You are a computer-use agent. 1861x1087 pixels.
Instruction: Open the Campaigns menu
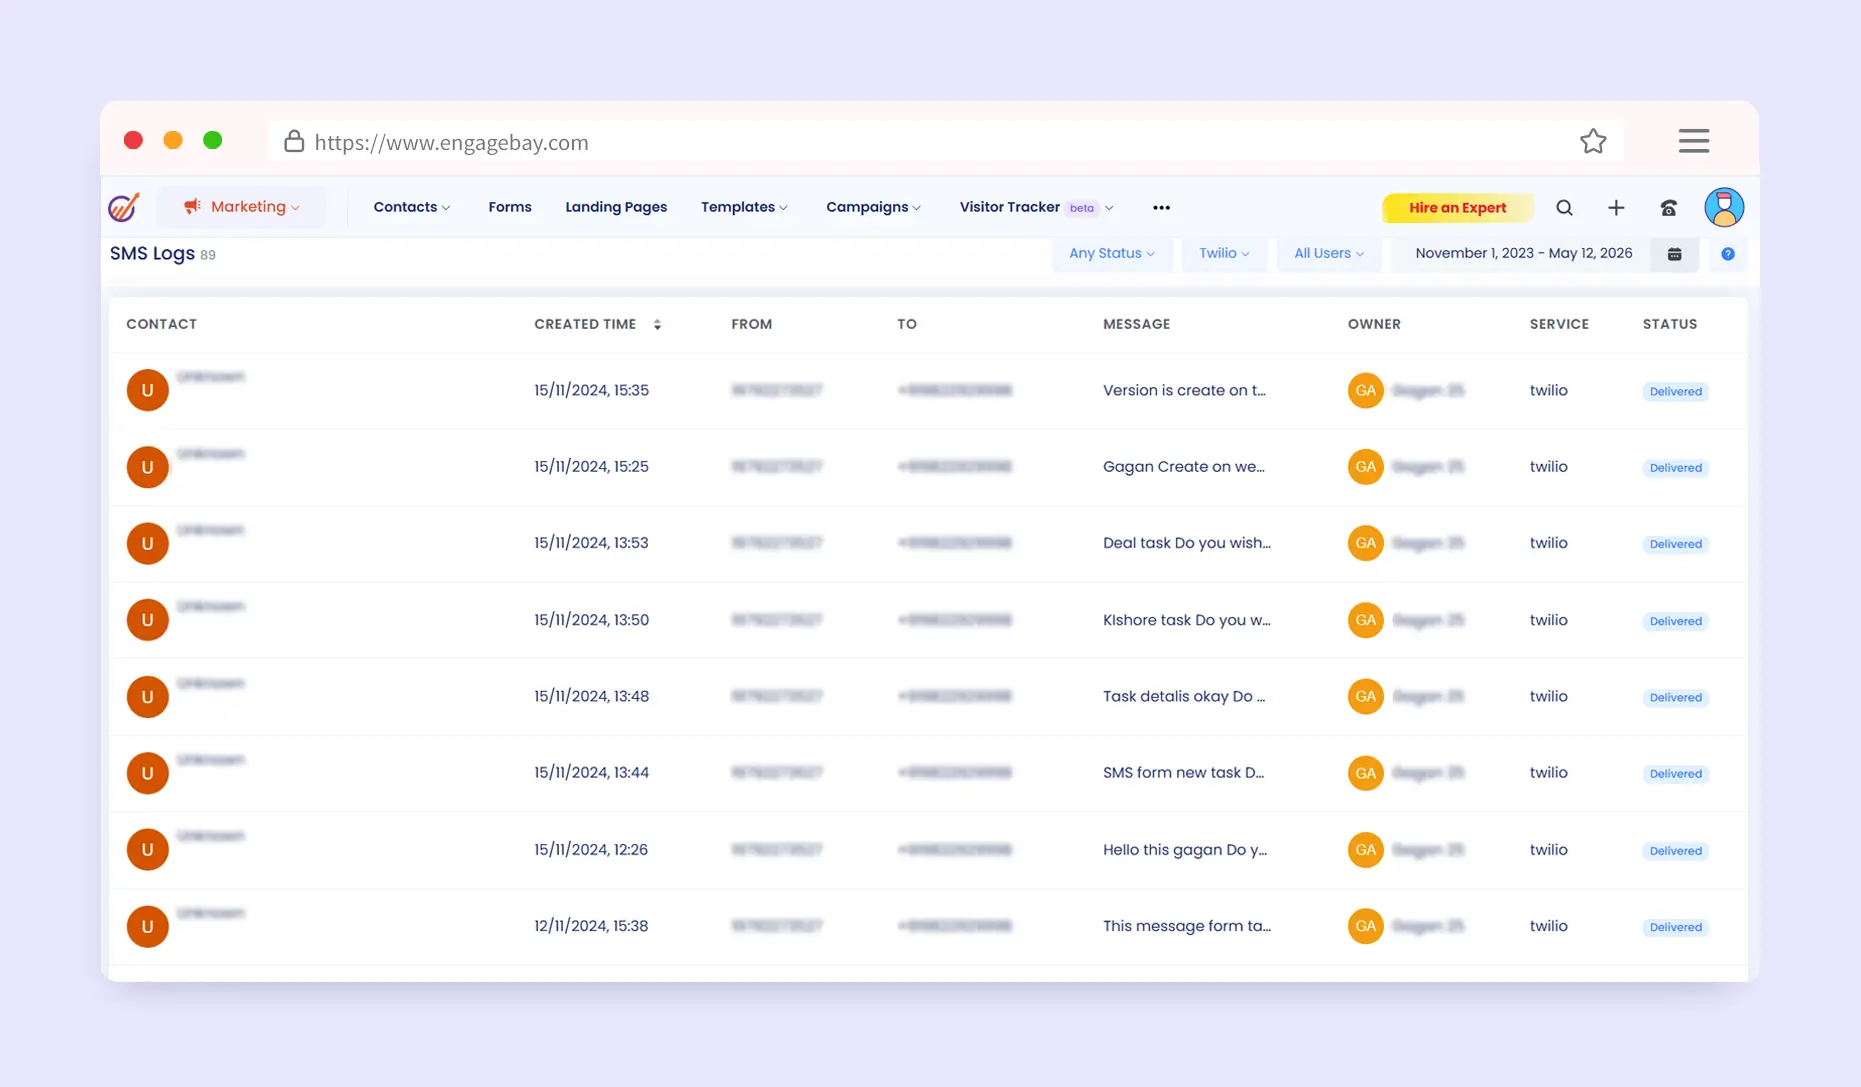pos(872,207)
